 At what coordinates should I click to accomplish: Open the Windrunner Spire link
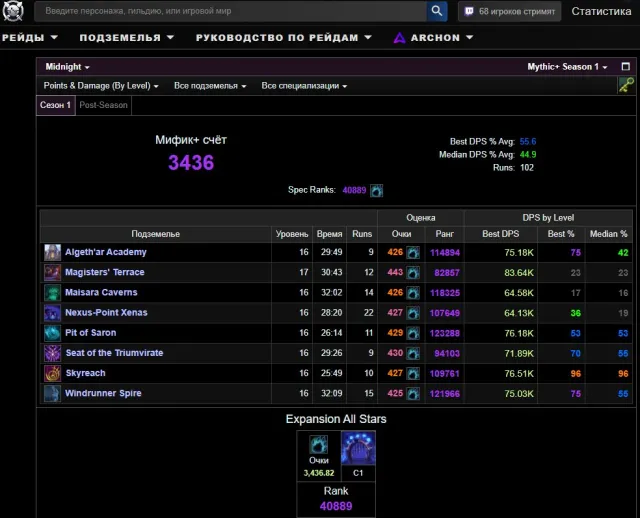click(103, 393)
